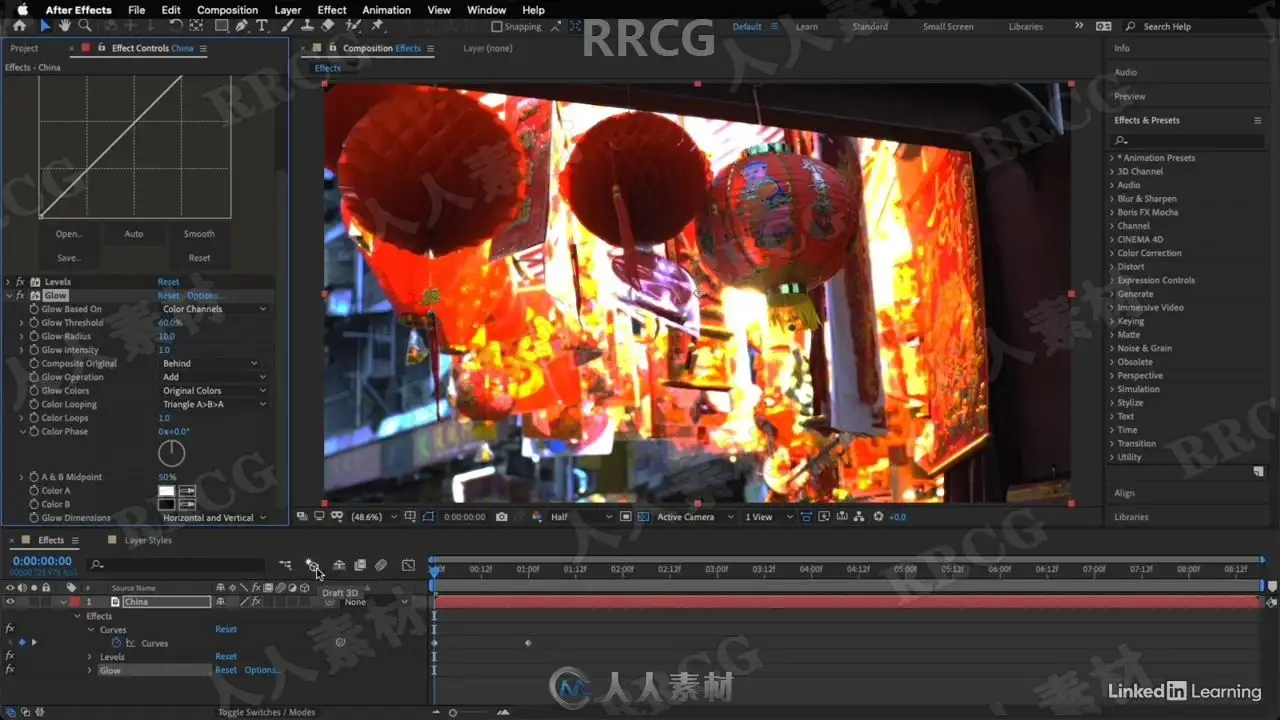Select the Hand tool in toolbar
The image size is (1280, 720).
pos(65,26)
